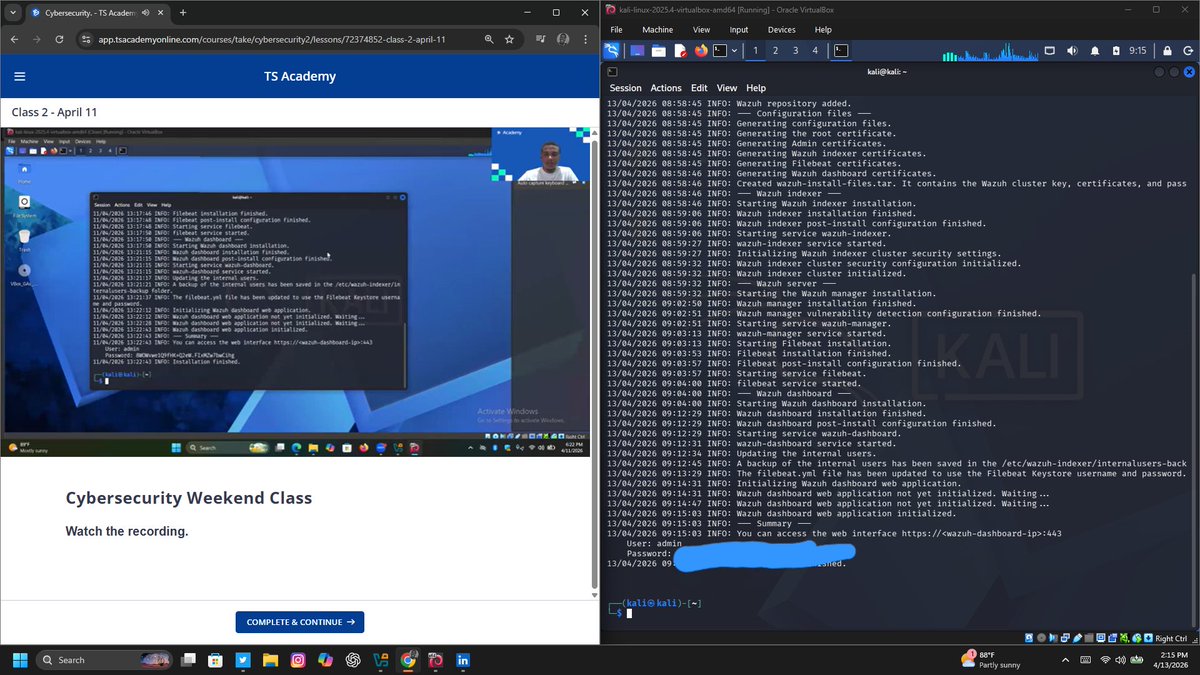Open the Kali dragon applications menu
This screenshot has width=1200, height=675.
click(x=612, y=50)
